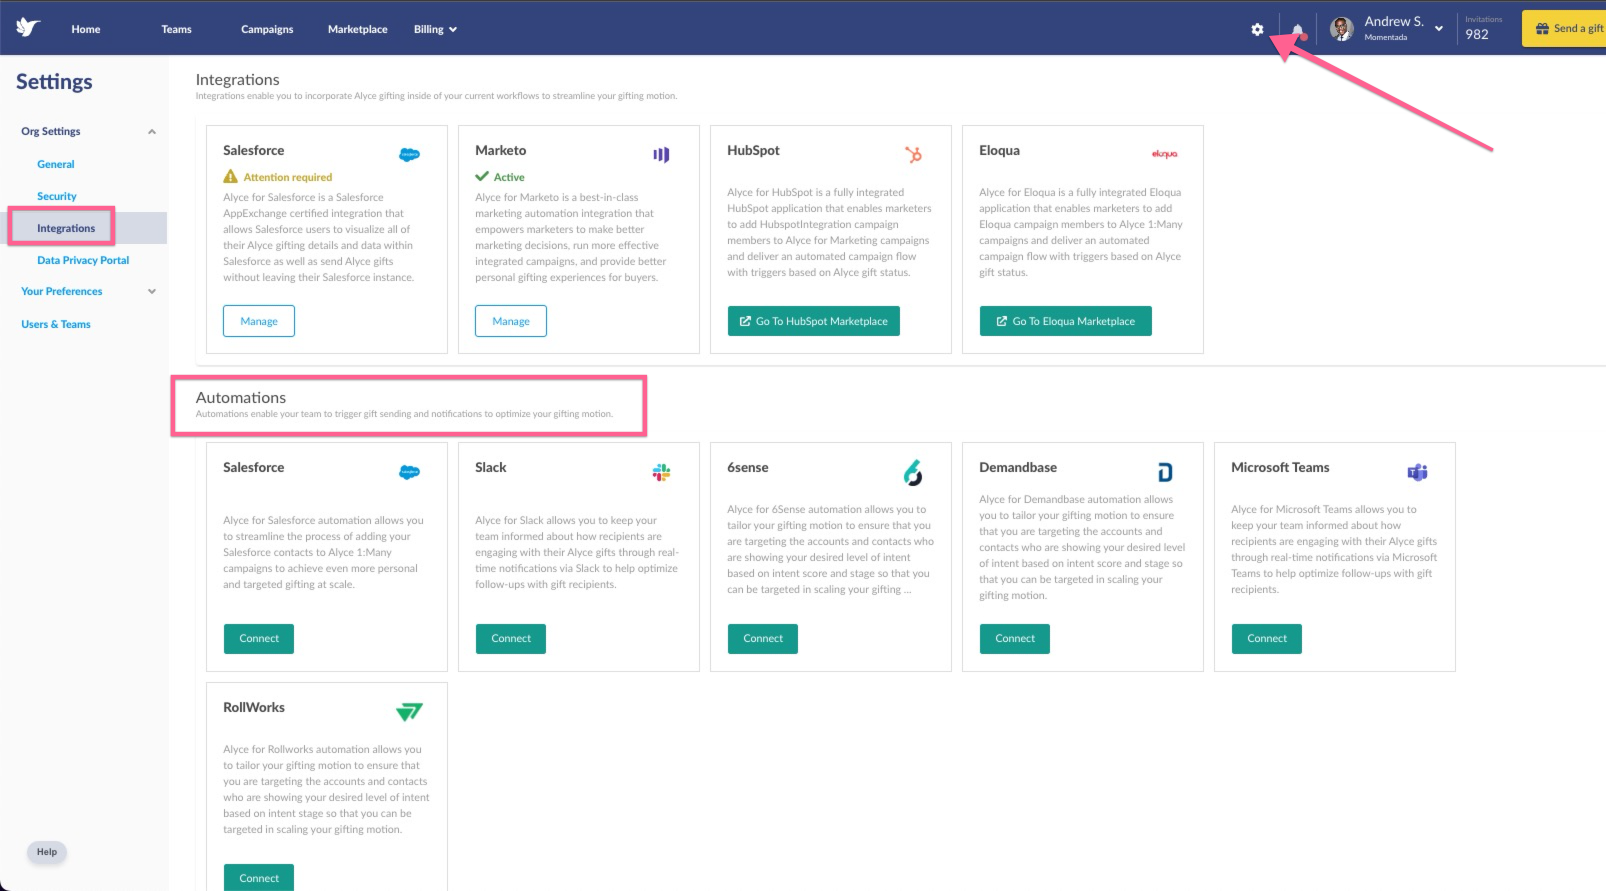Screen dimensions: 1606x891
Task: Open the Campaigns nav item
Action: click(267, 29)
